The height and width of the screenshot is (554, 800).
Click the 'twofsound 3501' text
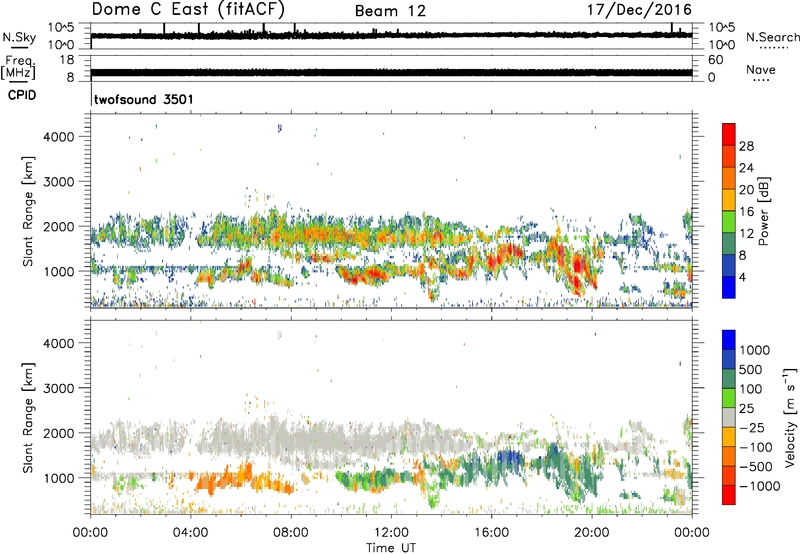[143, 99]
